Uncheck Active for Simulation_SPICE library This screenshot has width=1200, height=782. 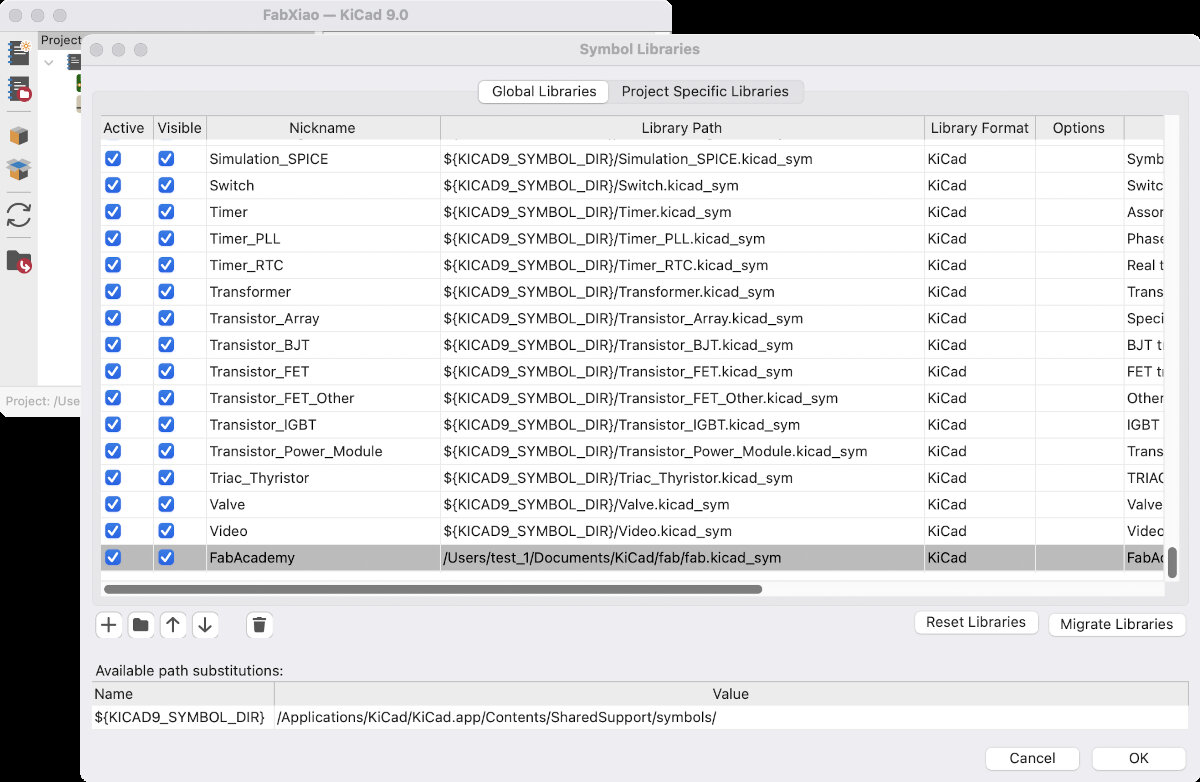tap(113, 159)
